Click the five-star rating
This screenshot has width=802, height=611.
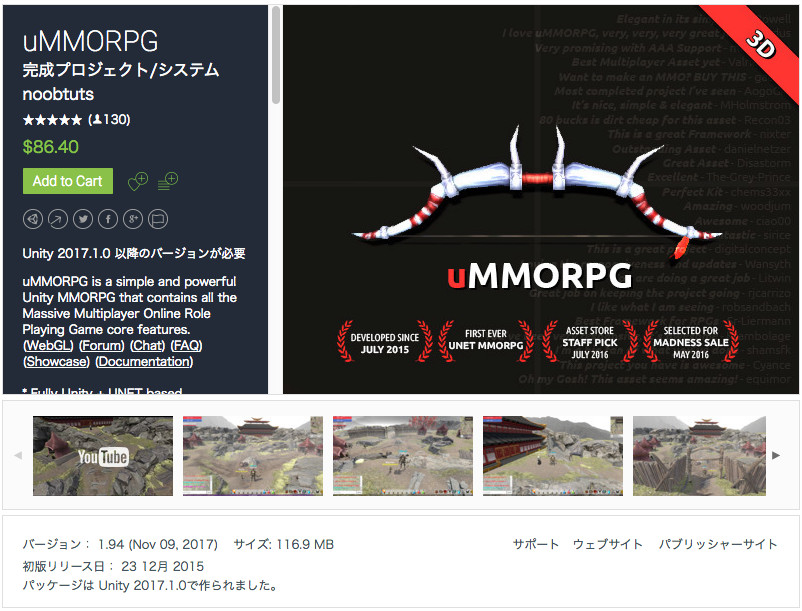(x=52, y=120)
